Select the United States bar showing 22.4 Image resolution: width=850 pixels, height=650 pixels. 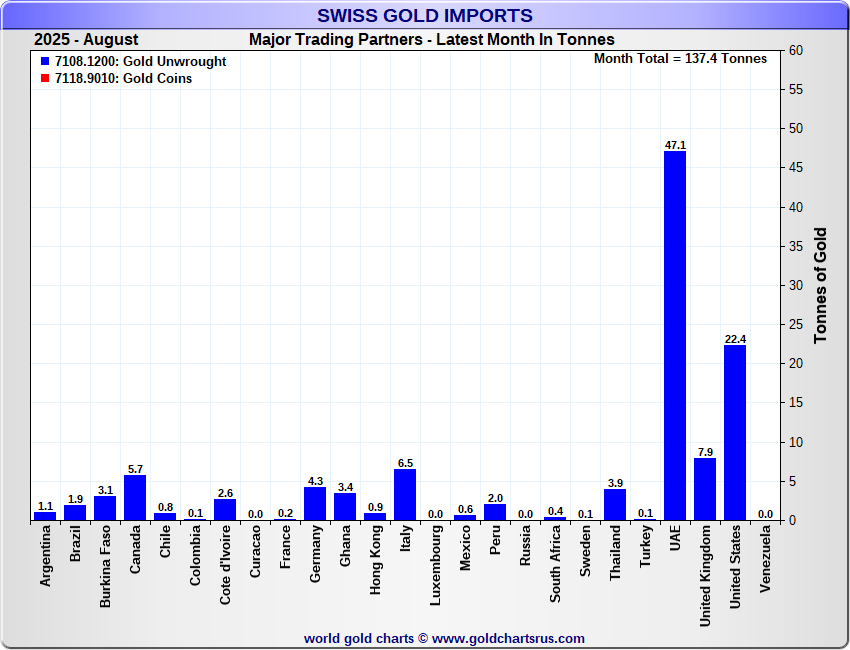coord(735,432)
